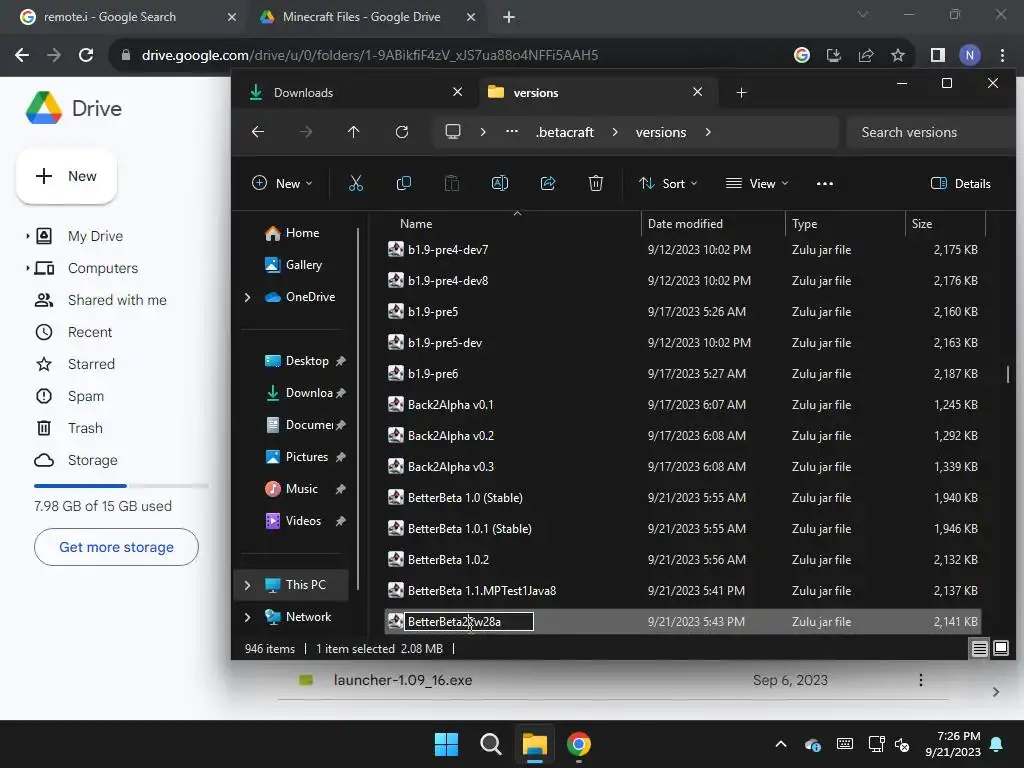Click the Copy icon in Explorer toolbar
1024x768 pixels.
[404, 184]
